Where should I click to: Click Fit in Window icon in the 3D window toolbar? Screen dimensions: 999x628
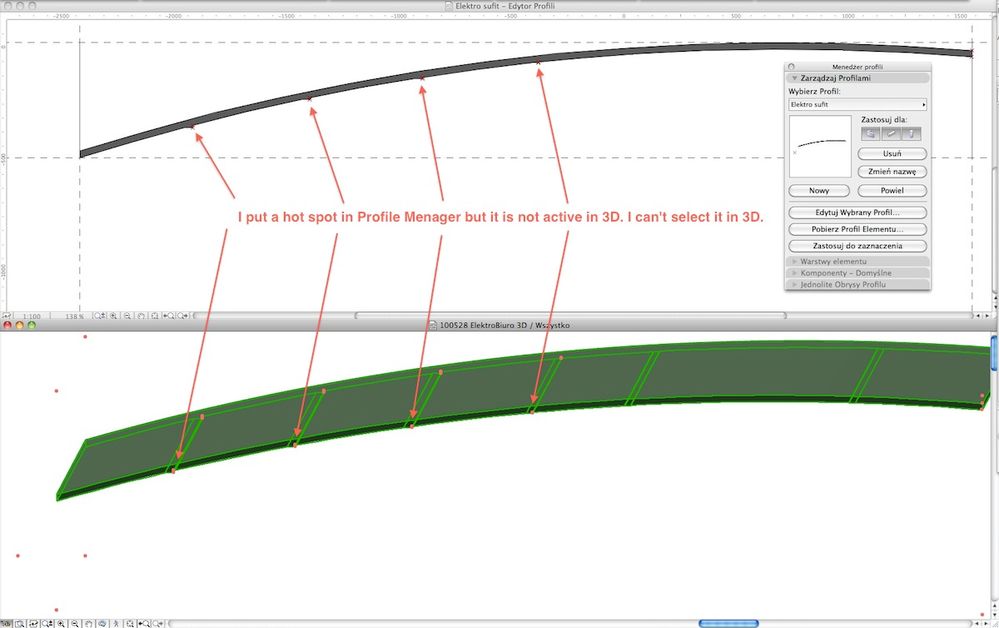[x=130, y=624]
